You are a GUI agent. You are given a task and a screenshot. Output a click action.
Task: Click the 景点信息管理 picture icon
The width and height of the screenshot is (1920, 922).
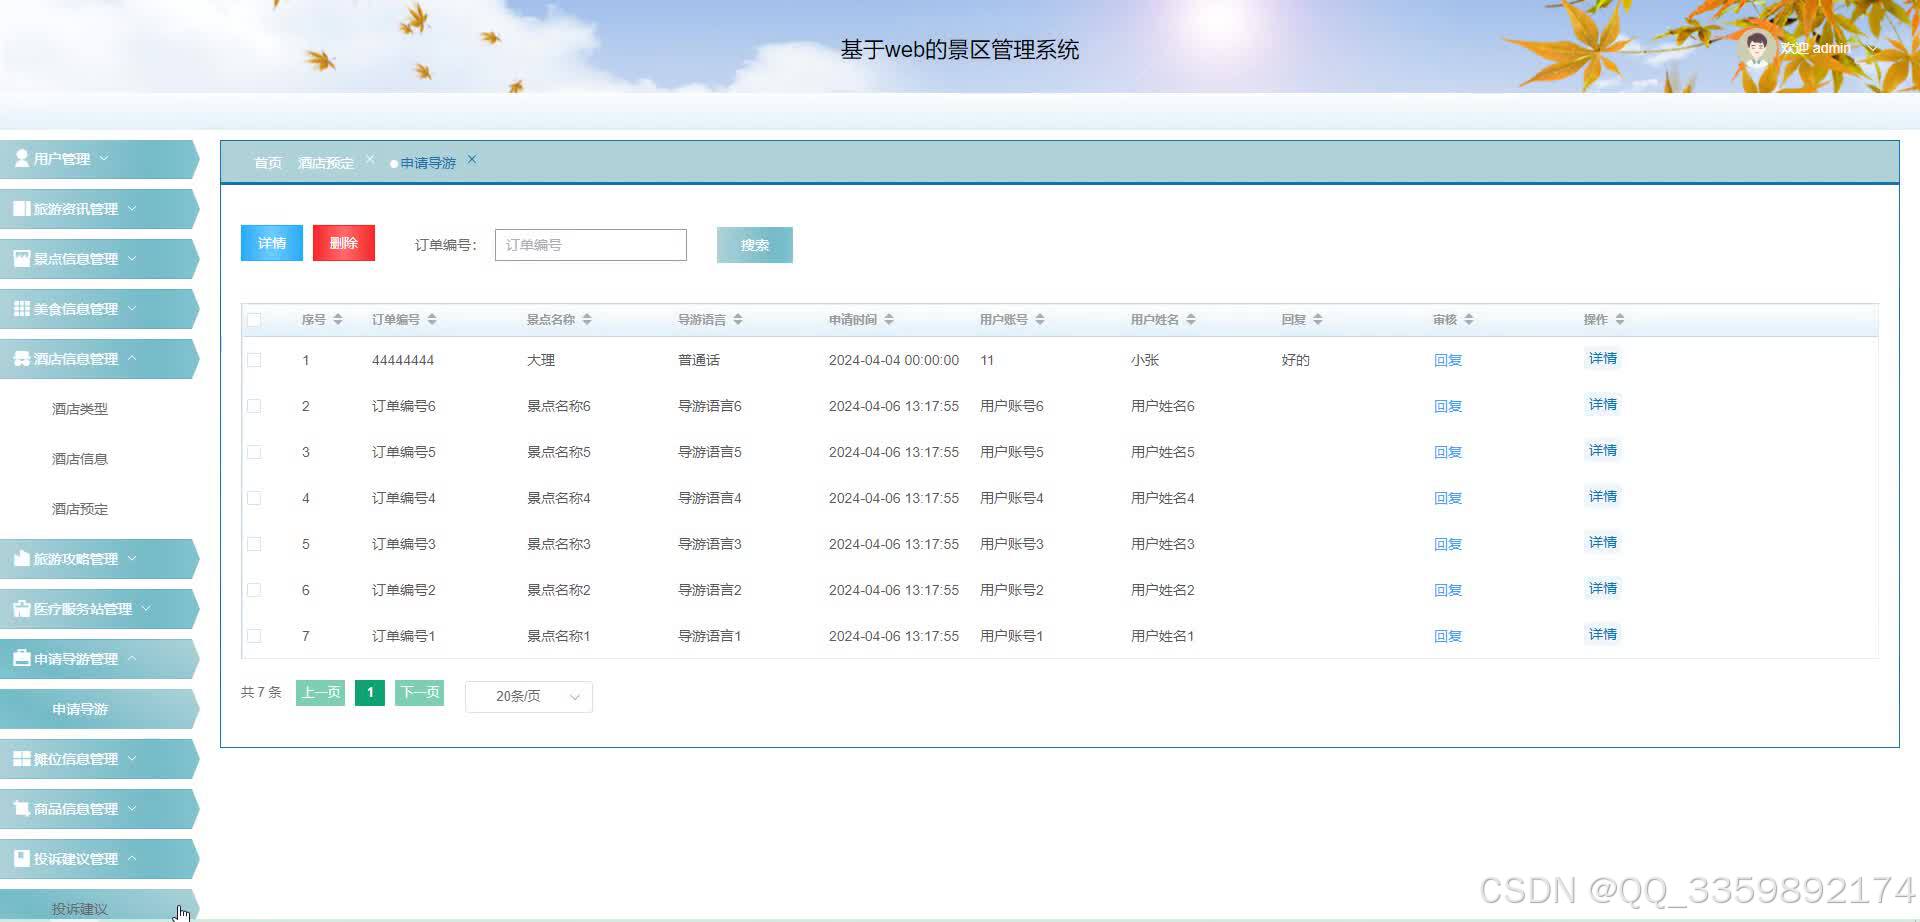coord(22,258)
